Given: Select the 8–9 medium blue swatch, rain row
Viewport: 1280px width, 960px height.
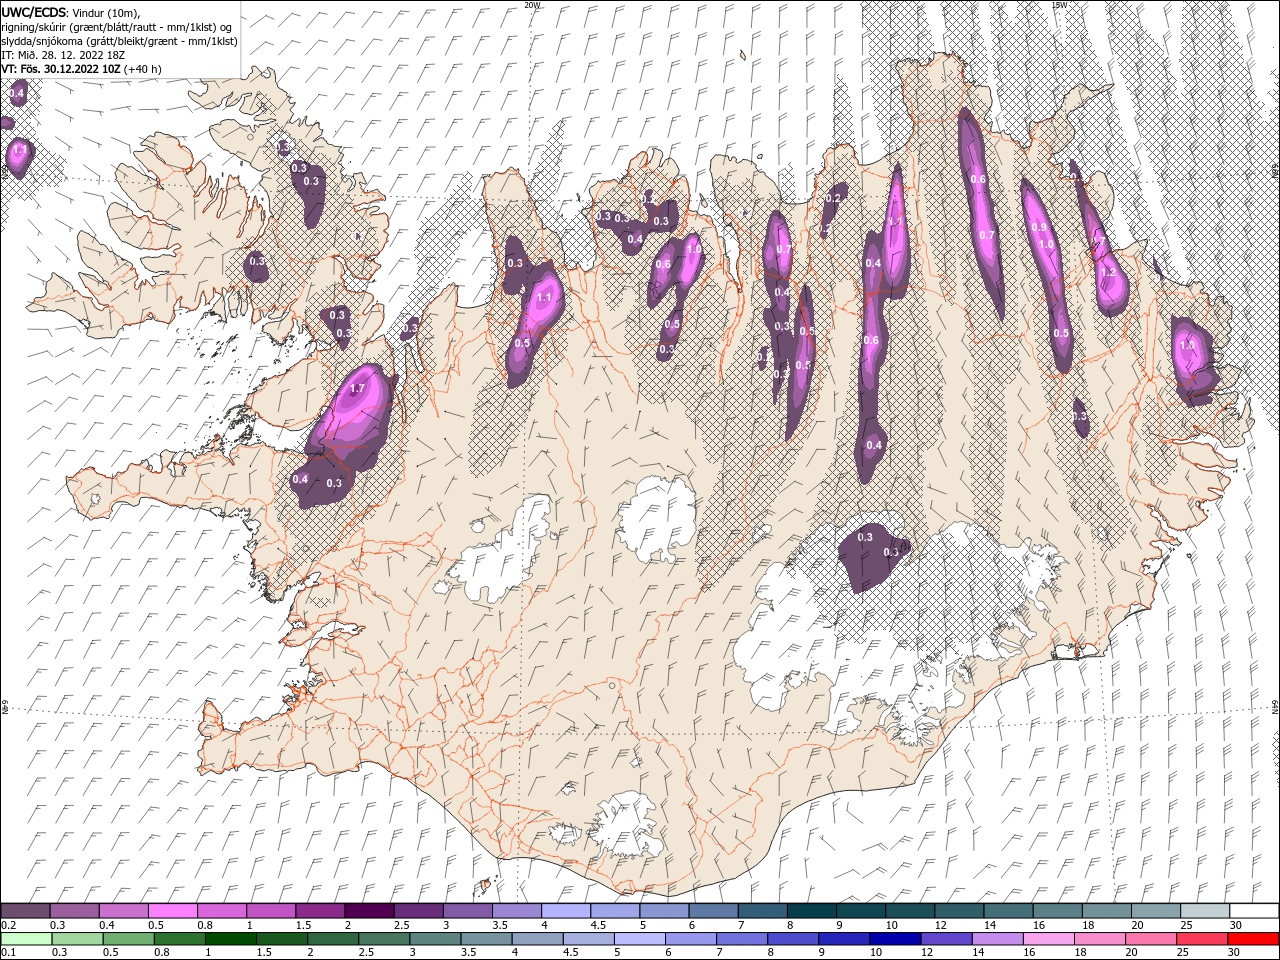Looking at the screenshot, I should tap(793, 939).
